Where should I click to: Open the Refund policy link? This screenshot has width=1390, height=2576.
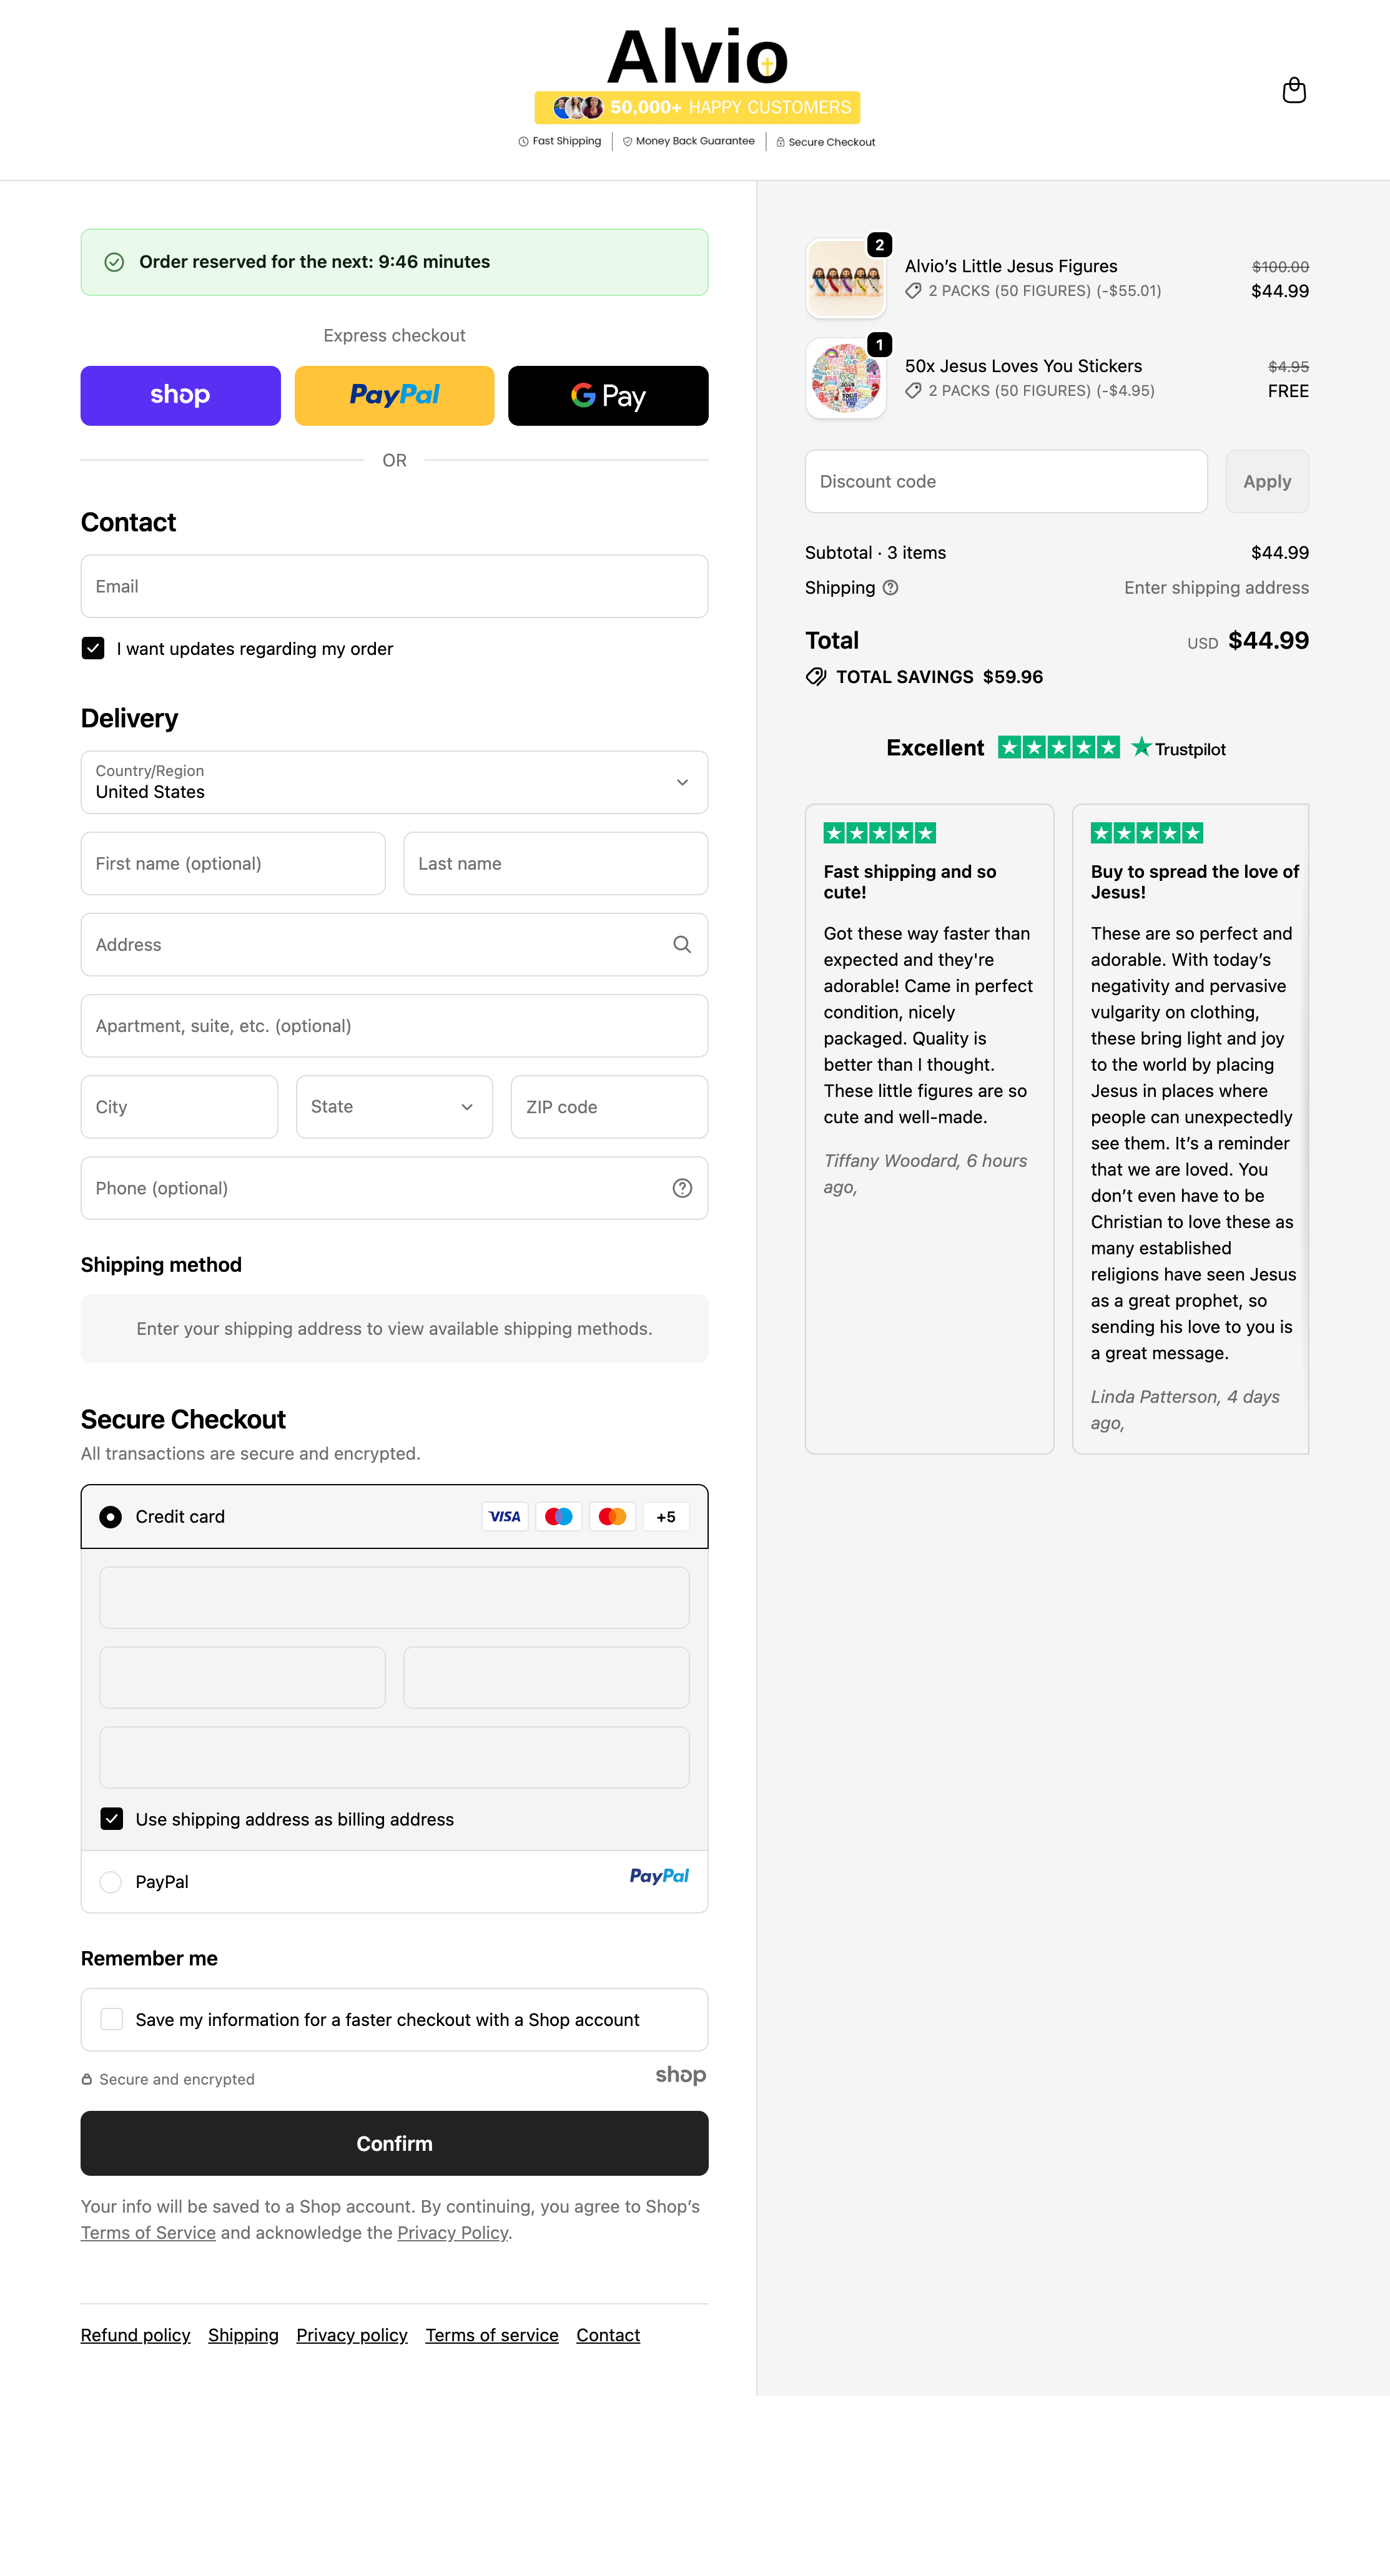click(135, 2334)
